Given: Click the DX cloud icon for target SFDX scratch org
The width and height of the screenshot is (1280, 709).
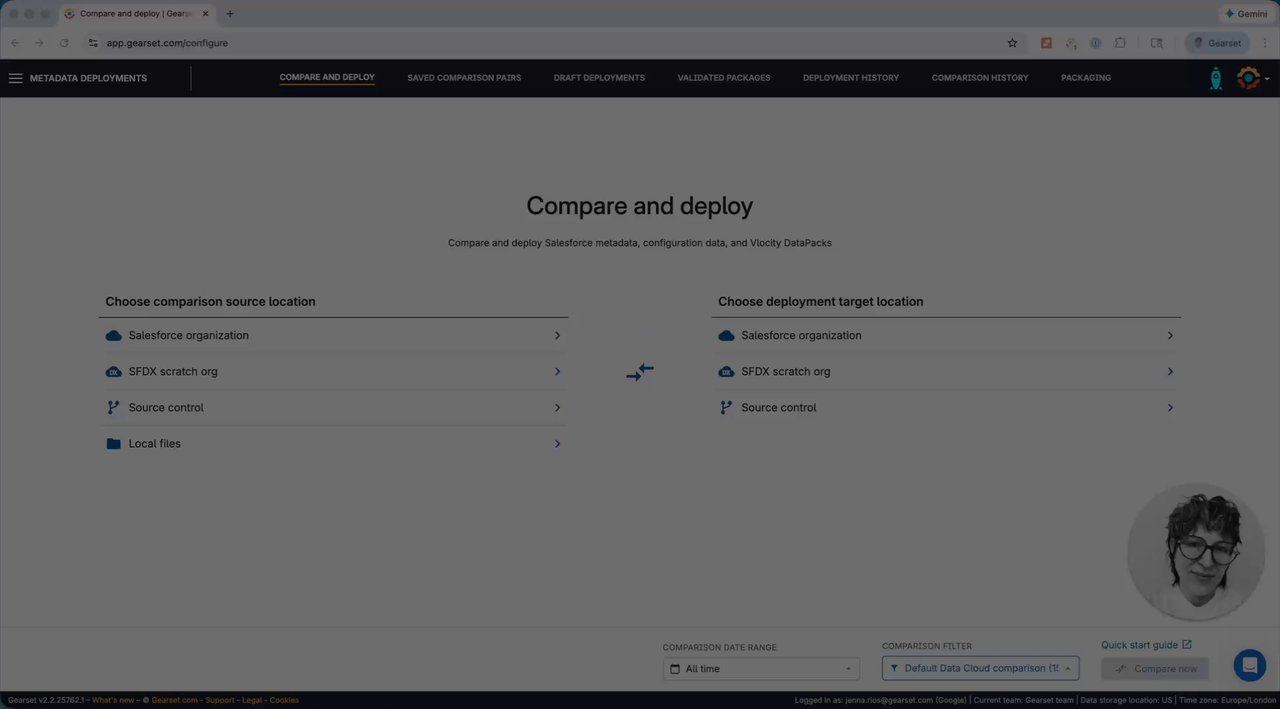Looking at the screenshot, I should tap(726, 372).
